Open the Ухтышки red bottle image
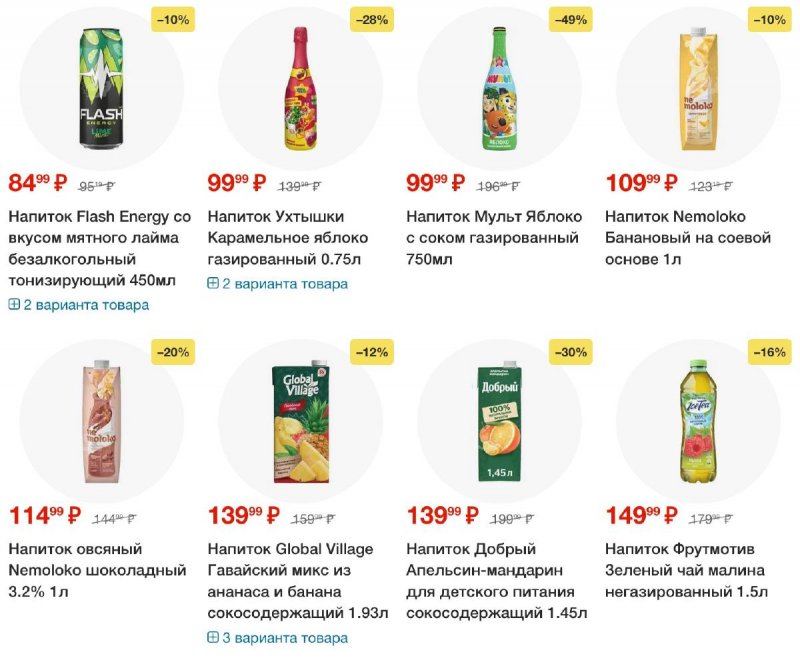 pyautogui.click(x=301, y=88)
